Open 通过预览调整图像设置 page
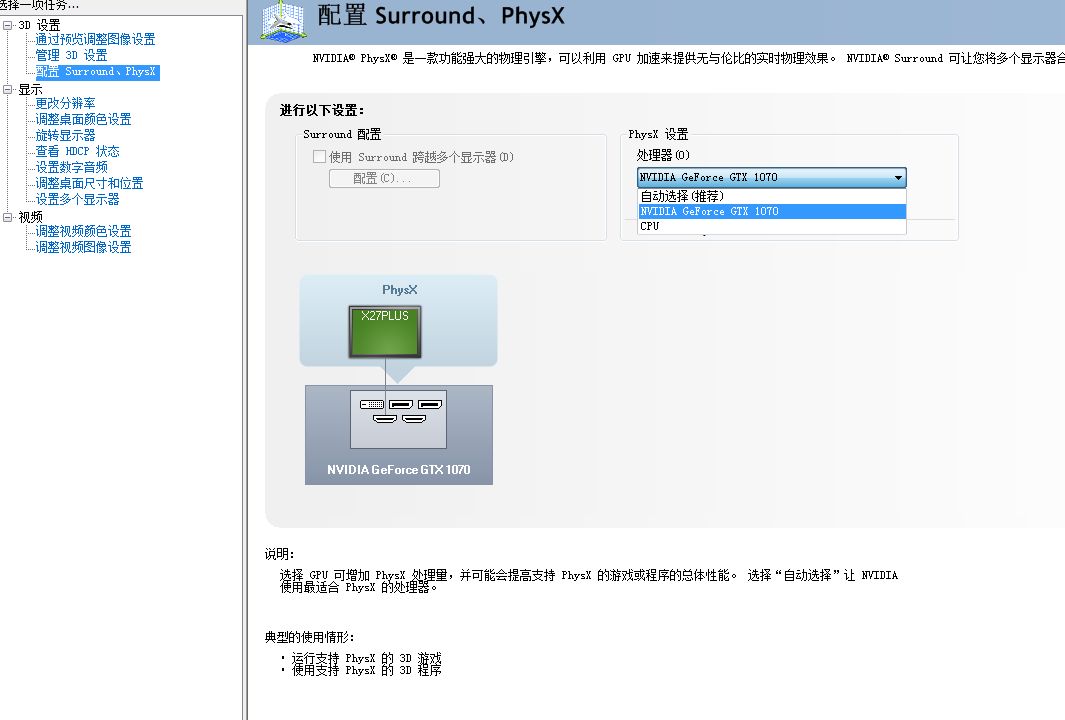Image resolution: width=1065 pixels, height=720 pixels. (95, 39)
